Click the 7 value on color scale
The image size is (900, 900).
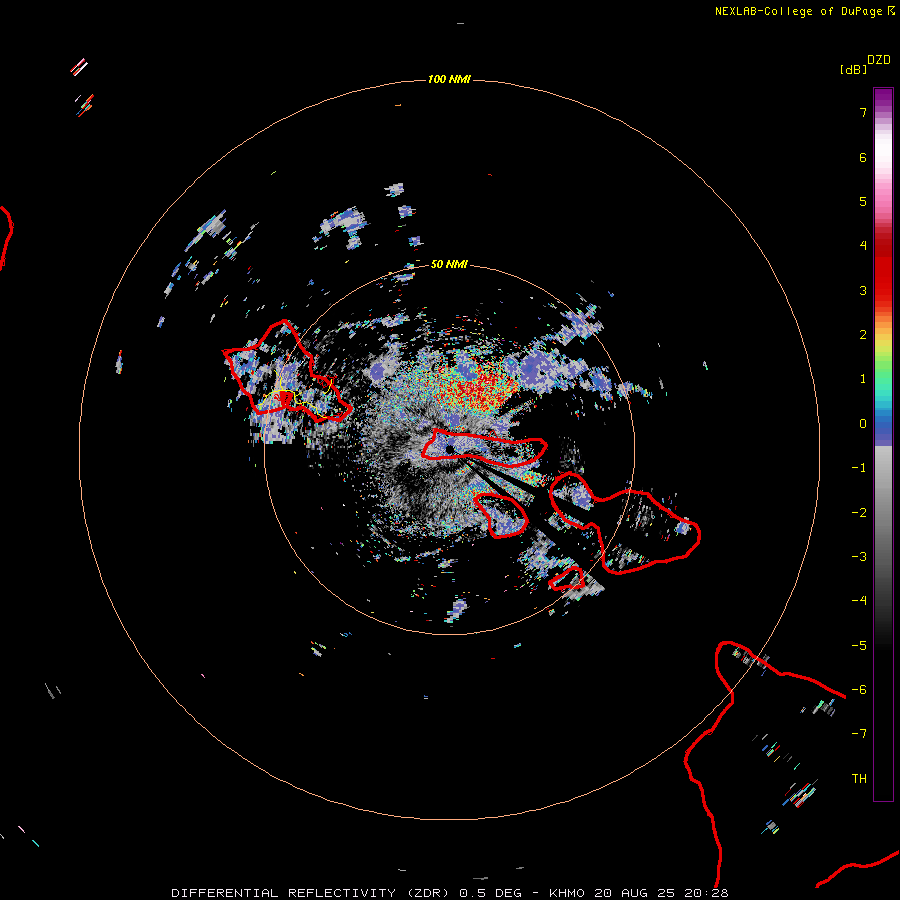click(x=863, y=112)
